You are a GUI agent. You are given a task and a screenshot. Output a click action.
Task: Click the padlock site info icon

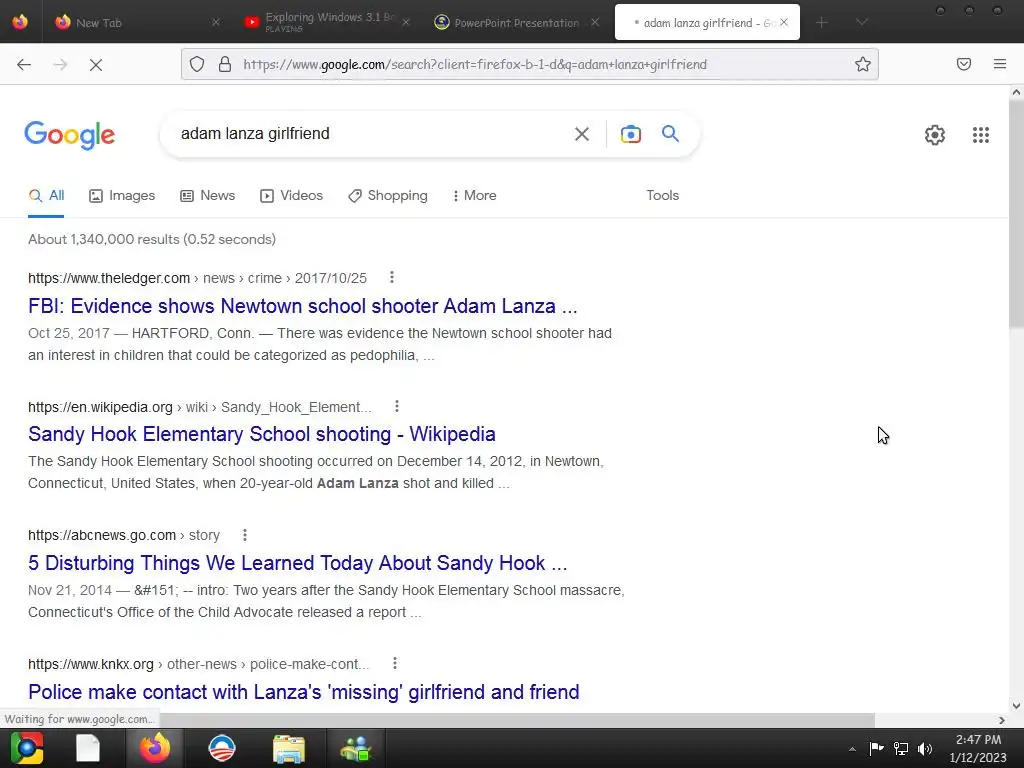click(x=225, y=64)
